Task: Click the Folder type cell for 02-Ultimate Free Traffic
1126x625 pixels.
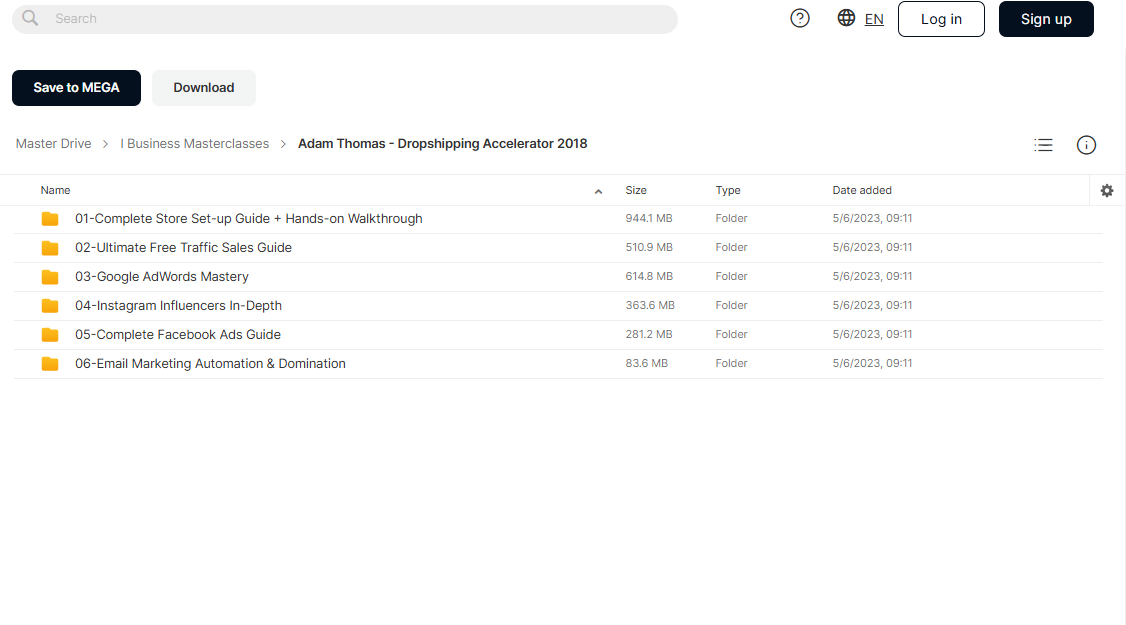Action: click(731, 247)
